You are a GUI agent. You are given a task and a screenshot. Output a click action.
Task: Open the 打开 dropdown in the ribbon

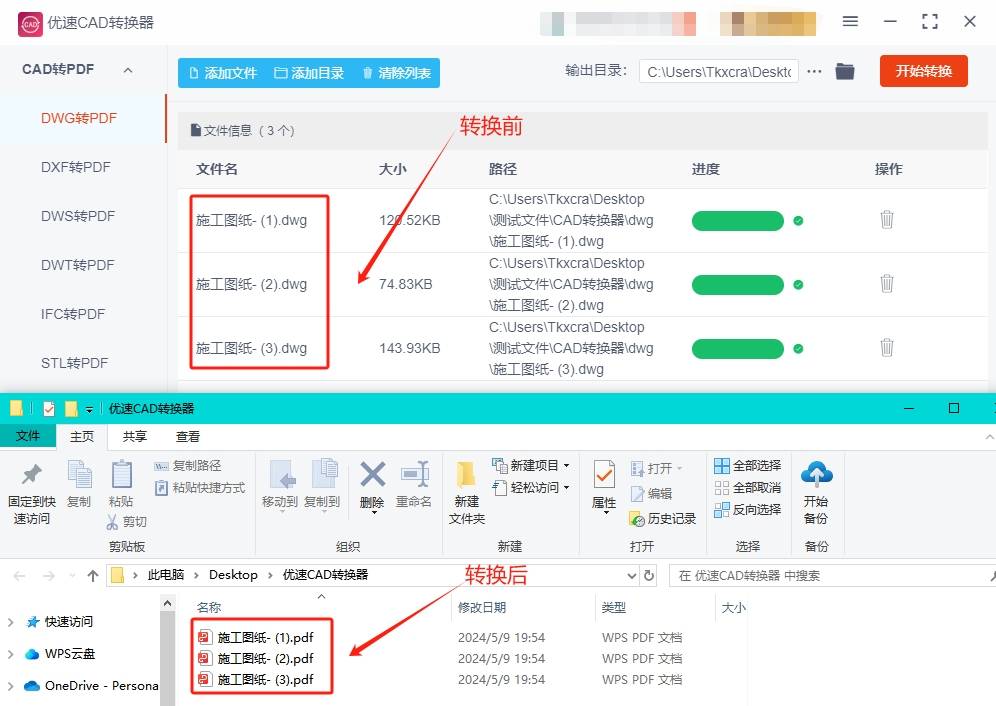tap(657, 468)
